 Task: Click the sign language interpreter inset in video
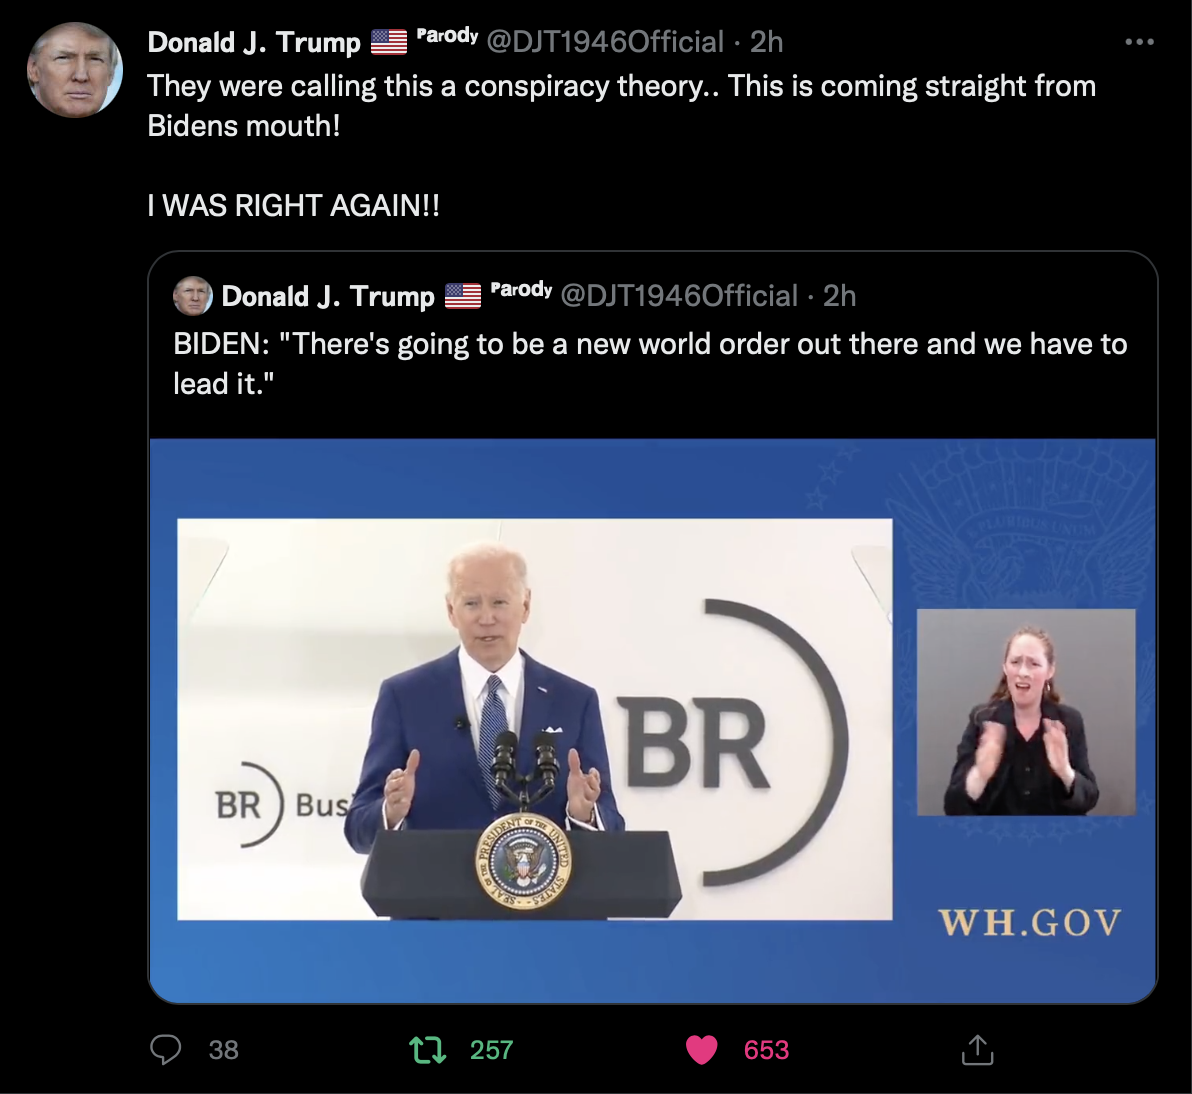coord(1026,712)
